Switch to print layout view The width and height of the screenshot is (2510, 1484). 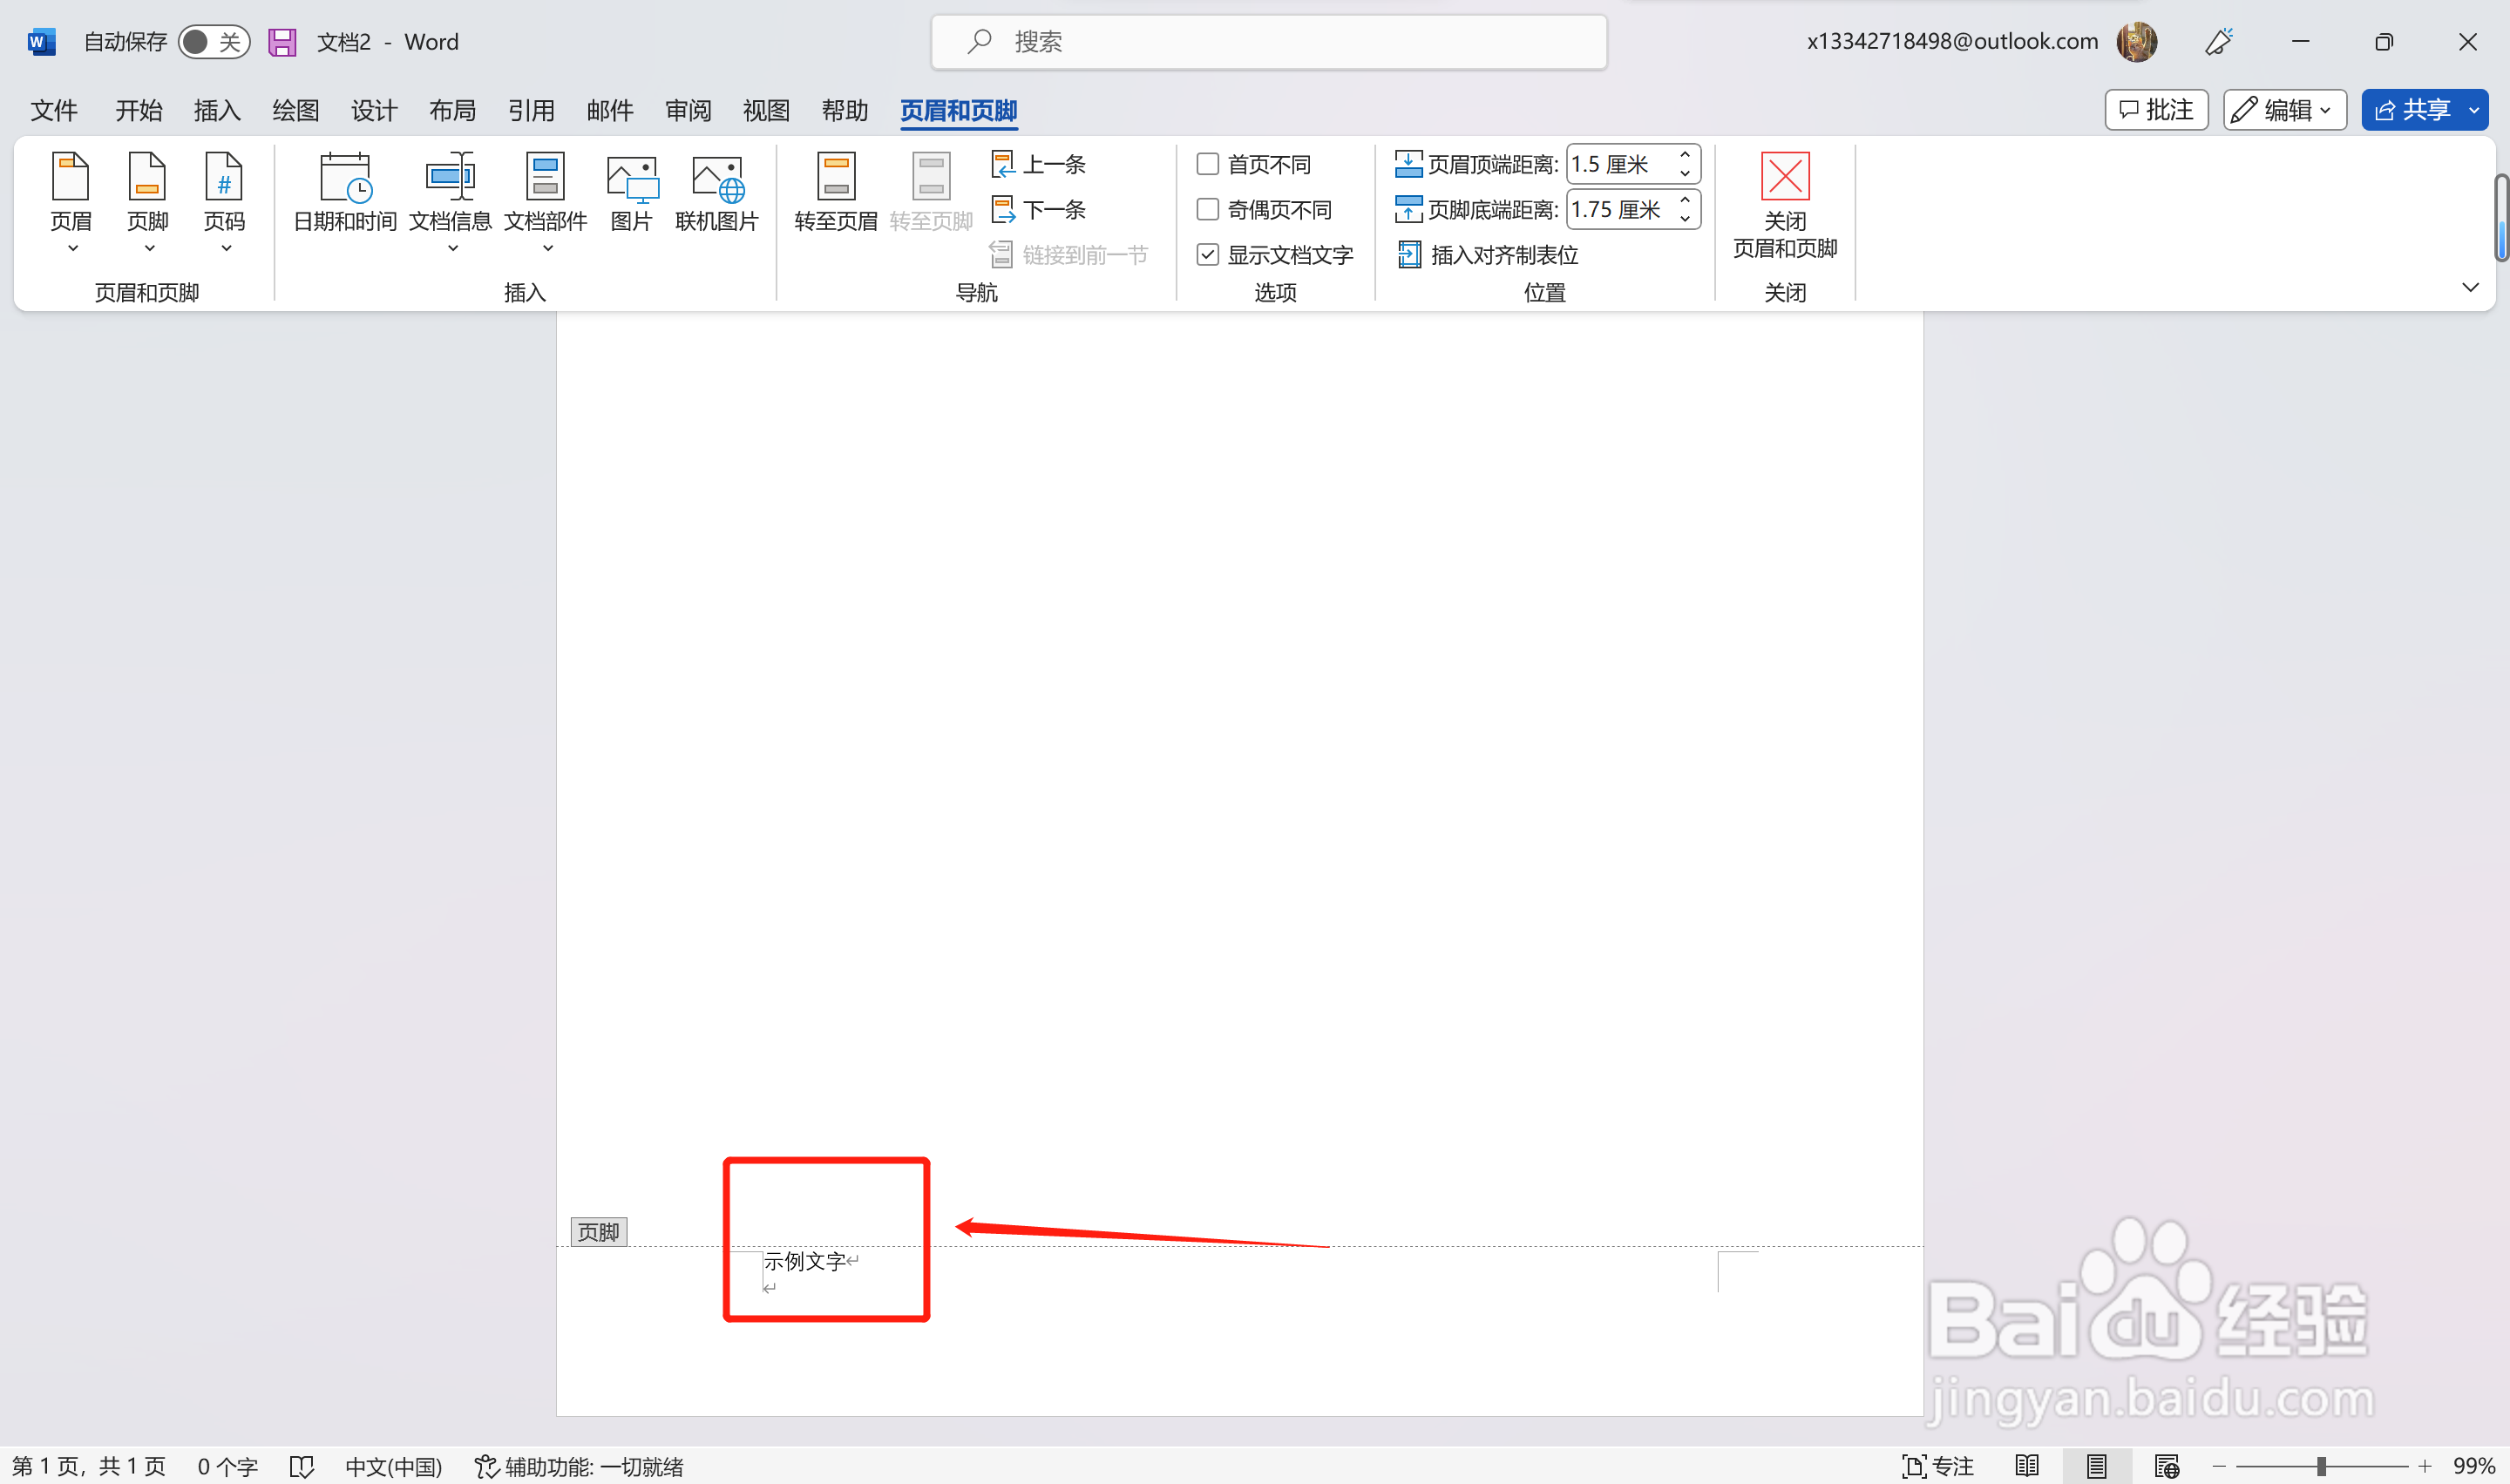(x=2097, y=1466)
